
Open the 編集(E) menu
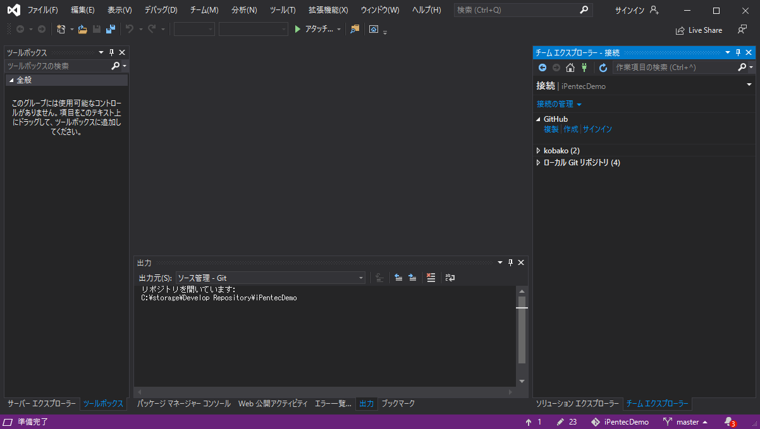tap(82, 10)
